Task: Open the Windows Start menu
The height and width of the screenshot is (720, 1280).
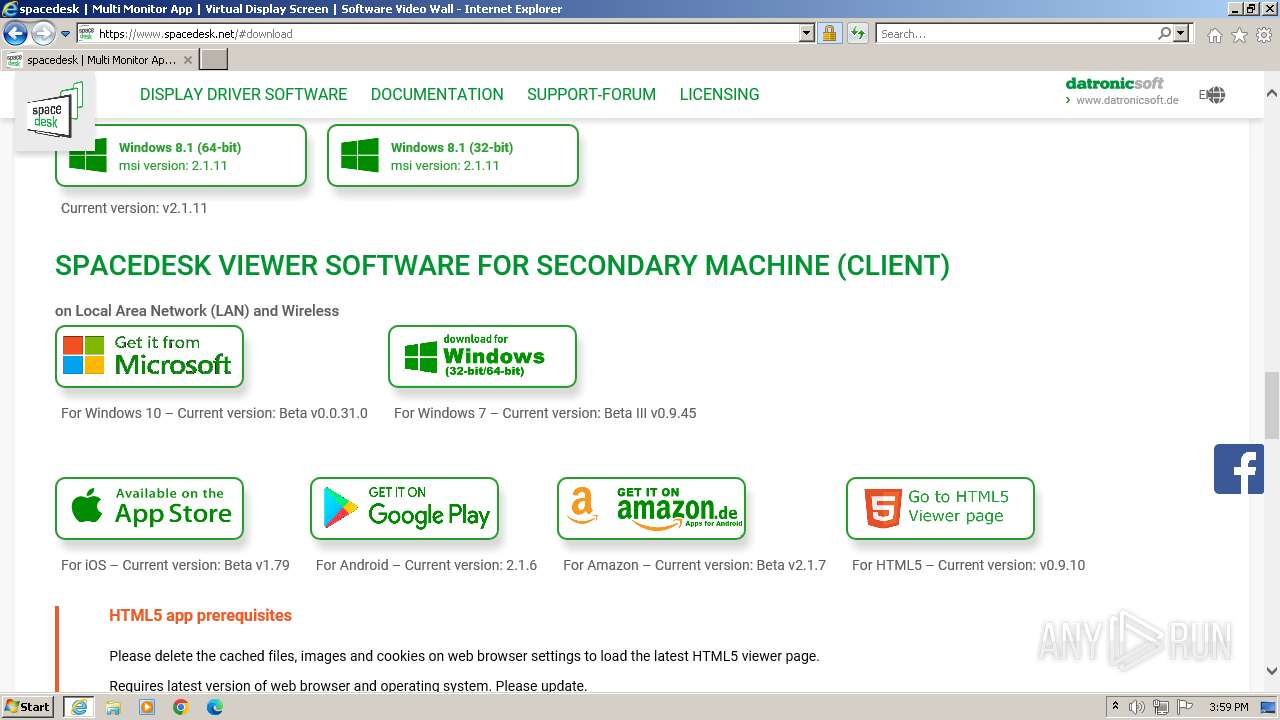Action: point(28,706)
